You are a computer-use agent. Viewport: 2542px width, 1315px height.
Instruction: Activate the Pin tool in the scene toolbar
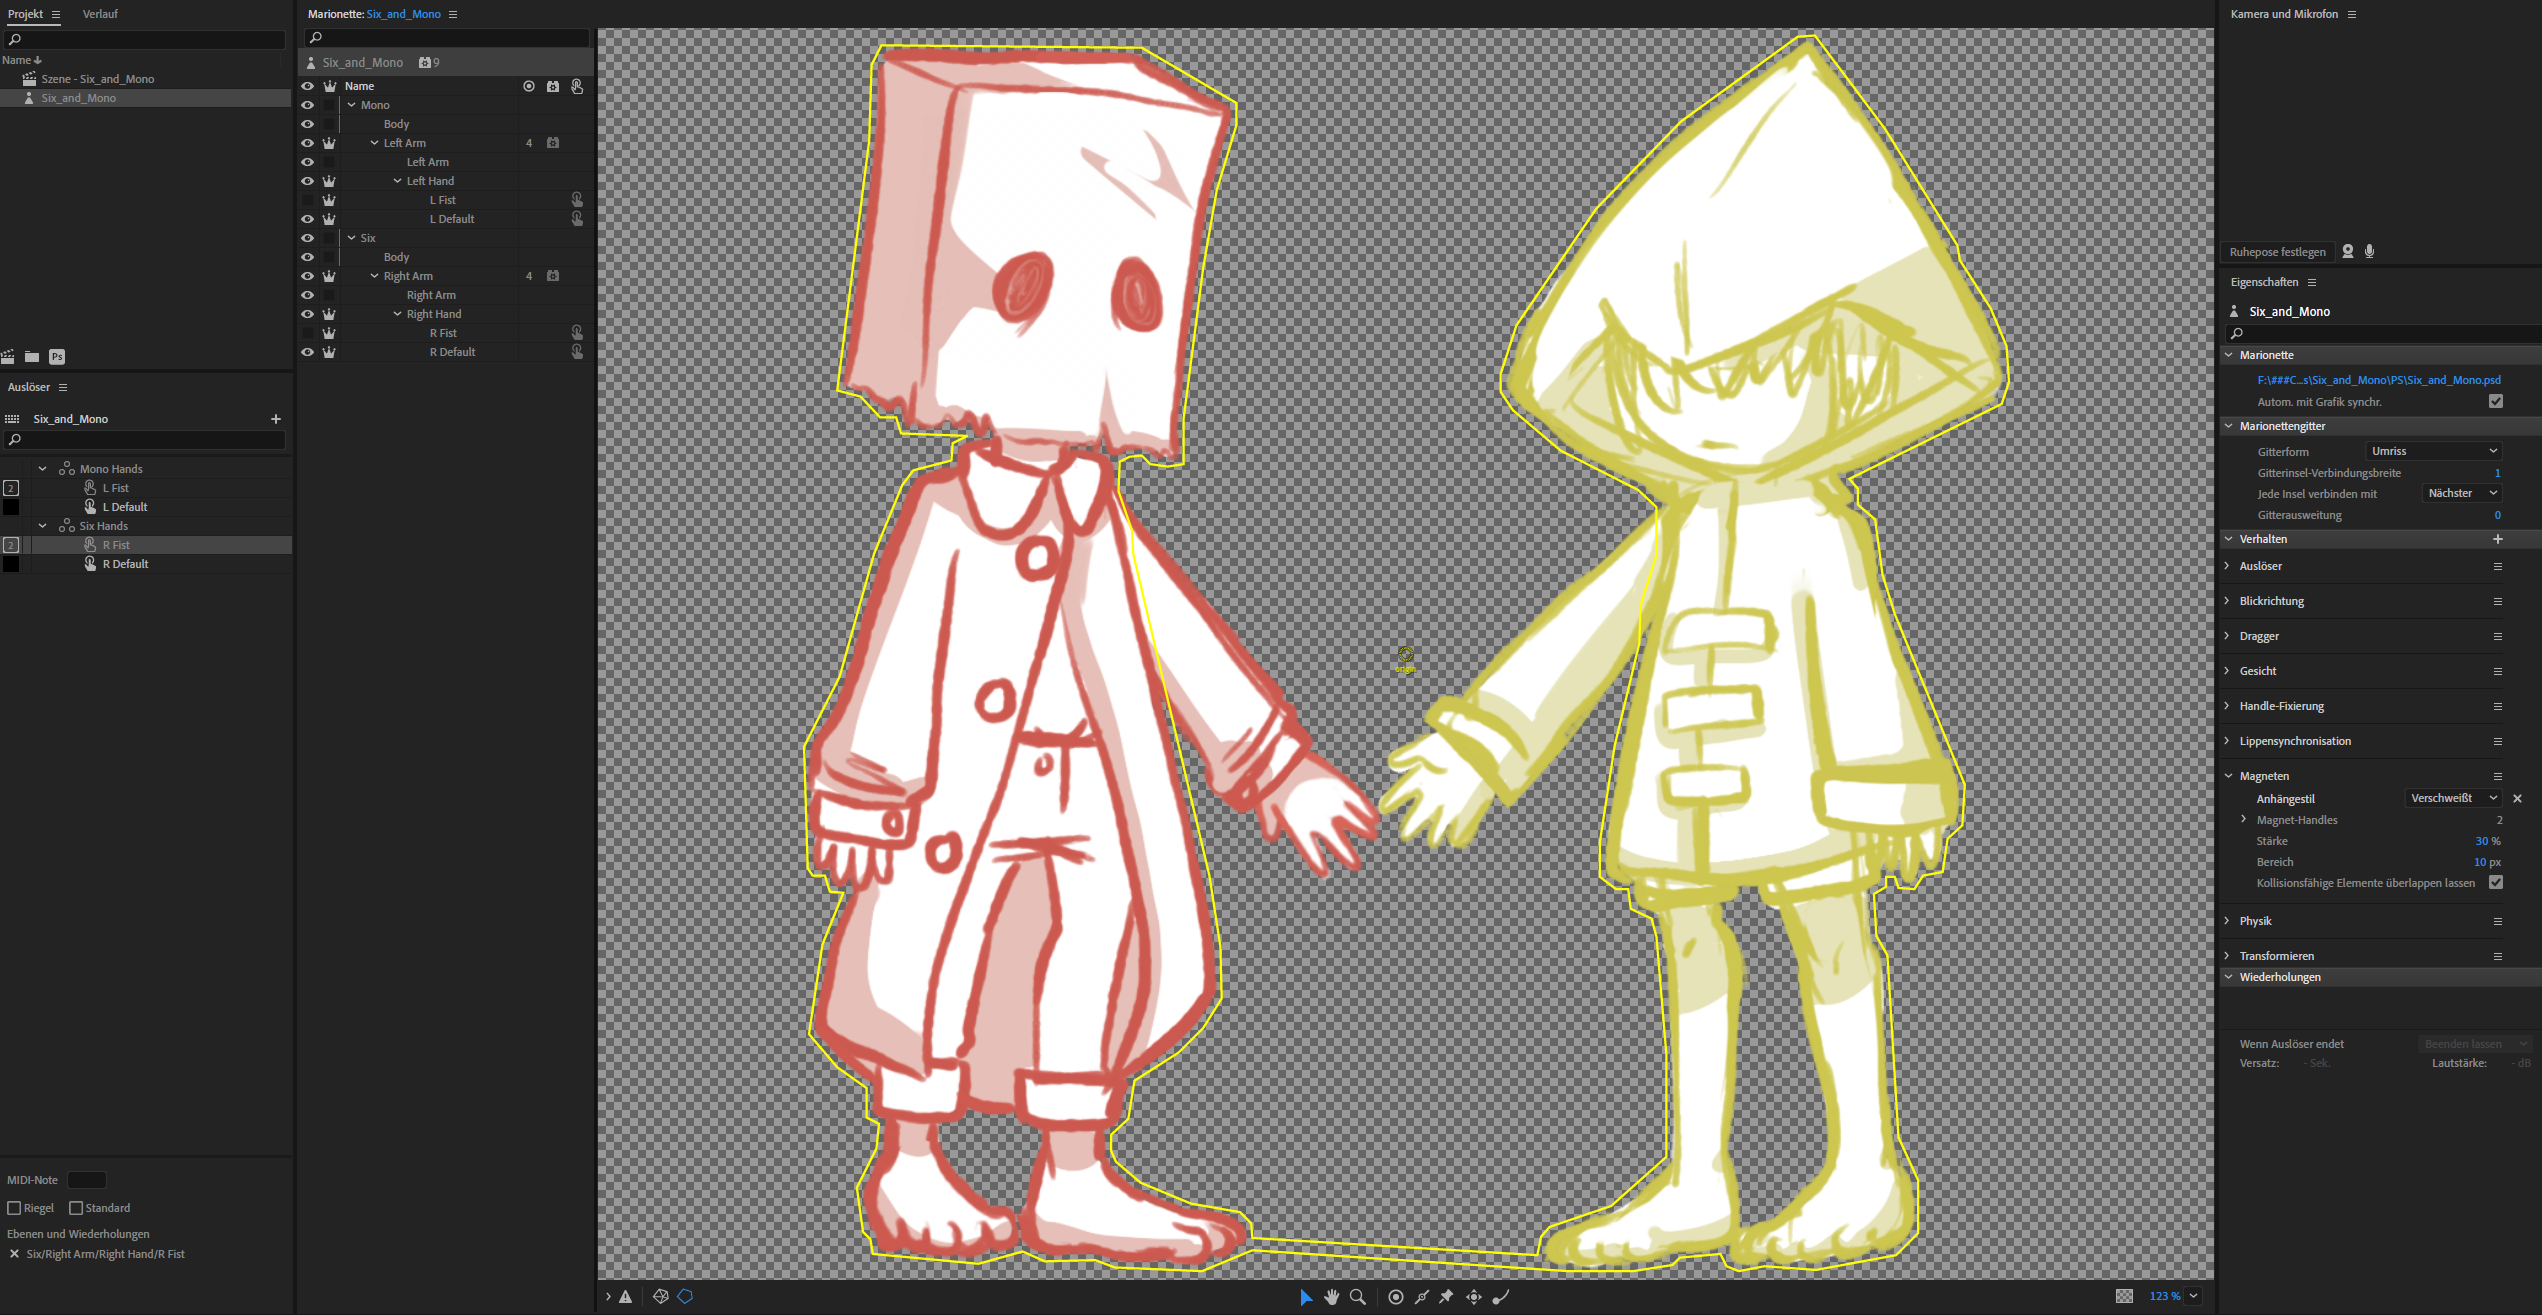[x=1447, y=1297]
